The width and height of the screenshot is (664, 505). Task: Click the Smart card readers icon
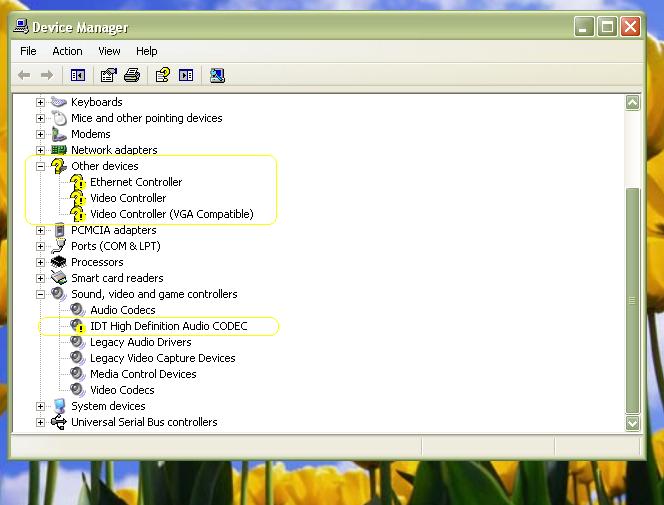[59, 278]
